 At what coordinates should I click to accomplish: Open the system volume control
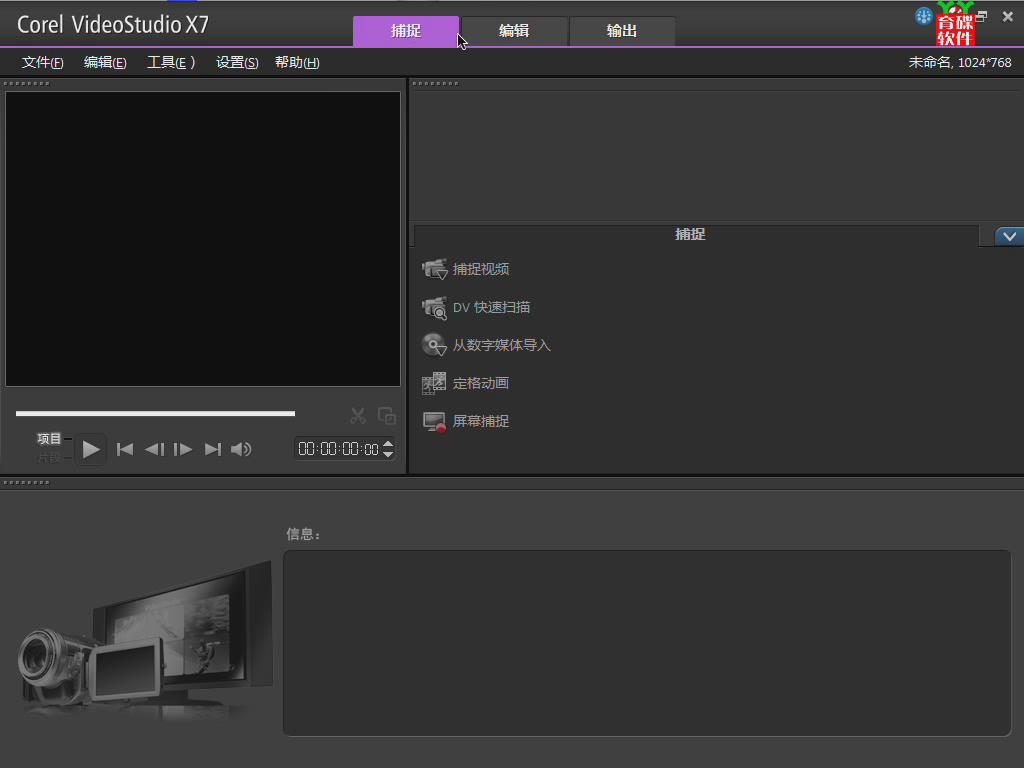(x=241, y=449)
